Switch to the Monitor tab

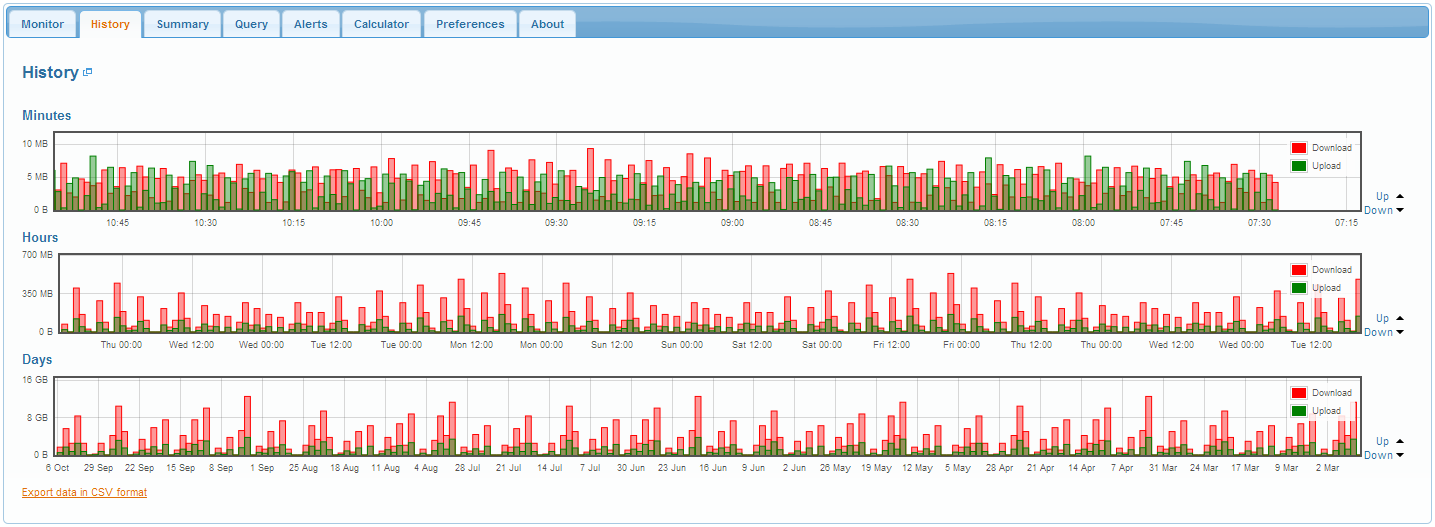[x=42, y=24]
